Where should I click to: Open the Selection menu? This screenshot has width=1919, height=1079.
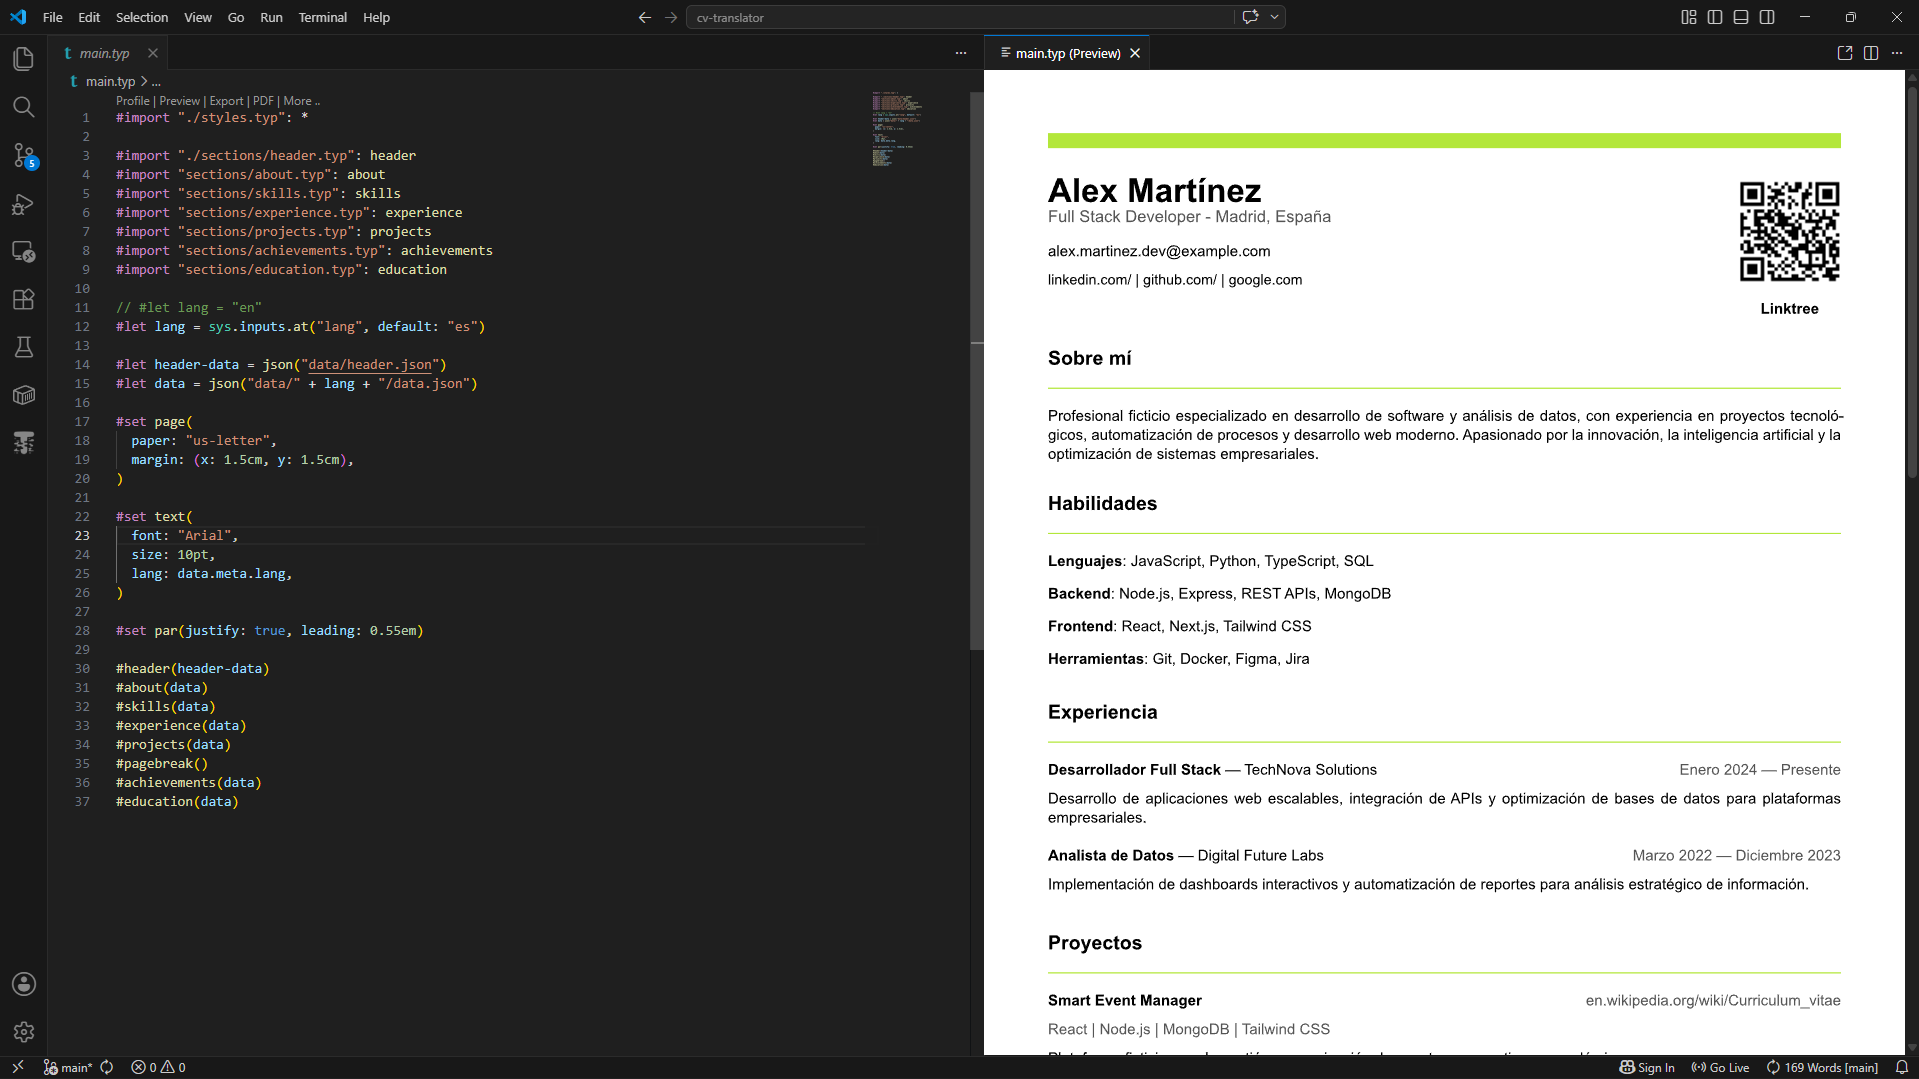142,17
